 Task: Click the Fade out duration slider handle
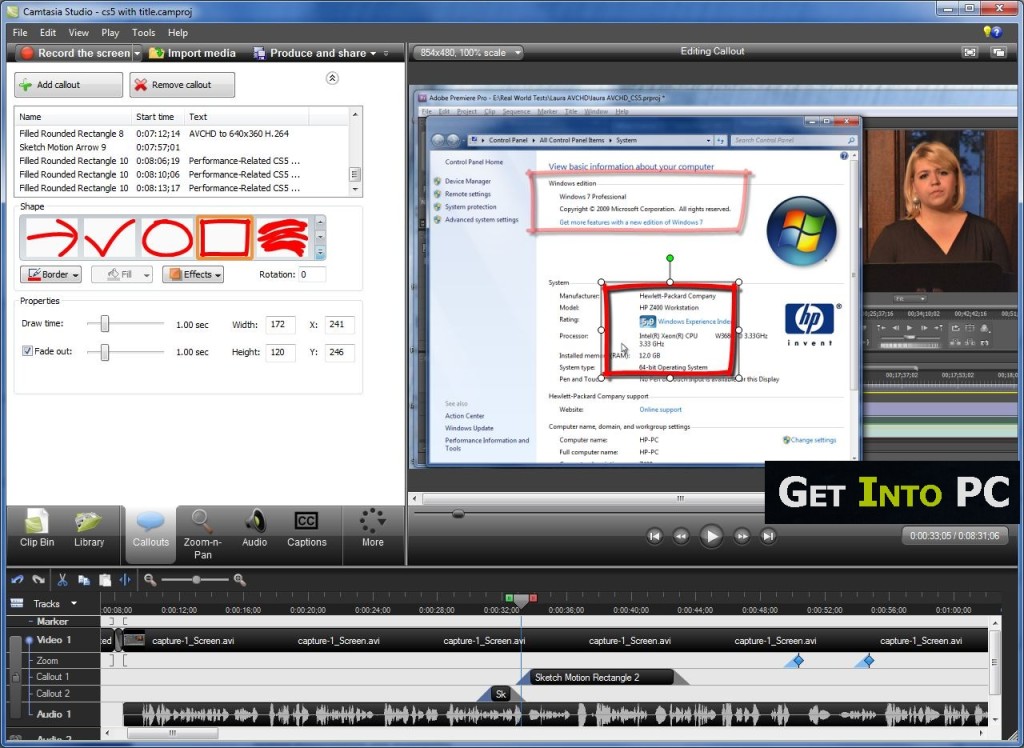pyautogui.click(x=104, y=352)
